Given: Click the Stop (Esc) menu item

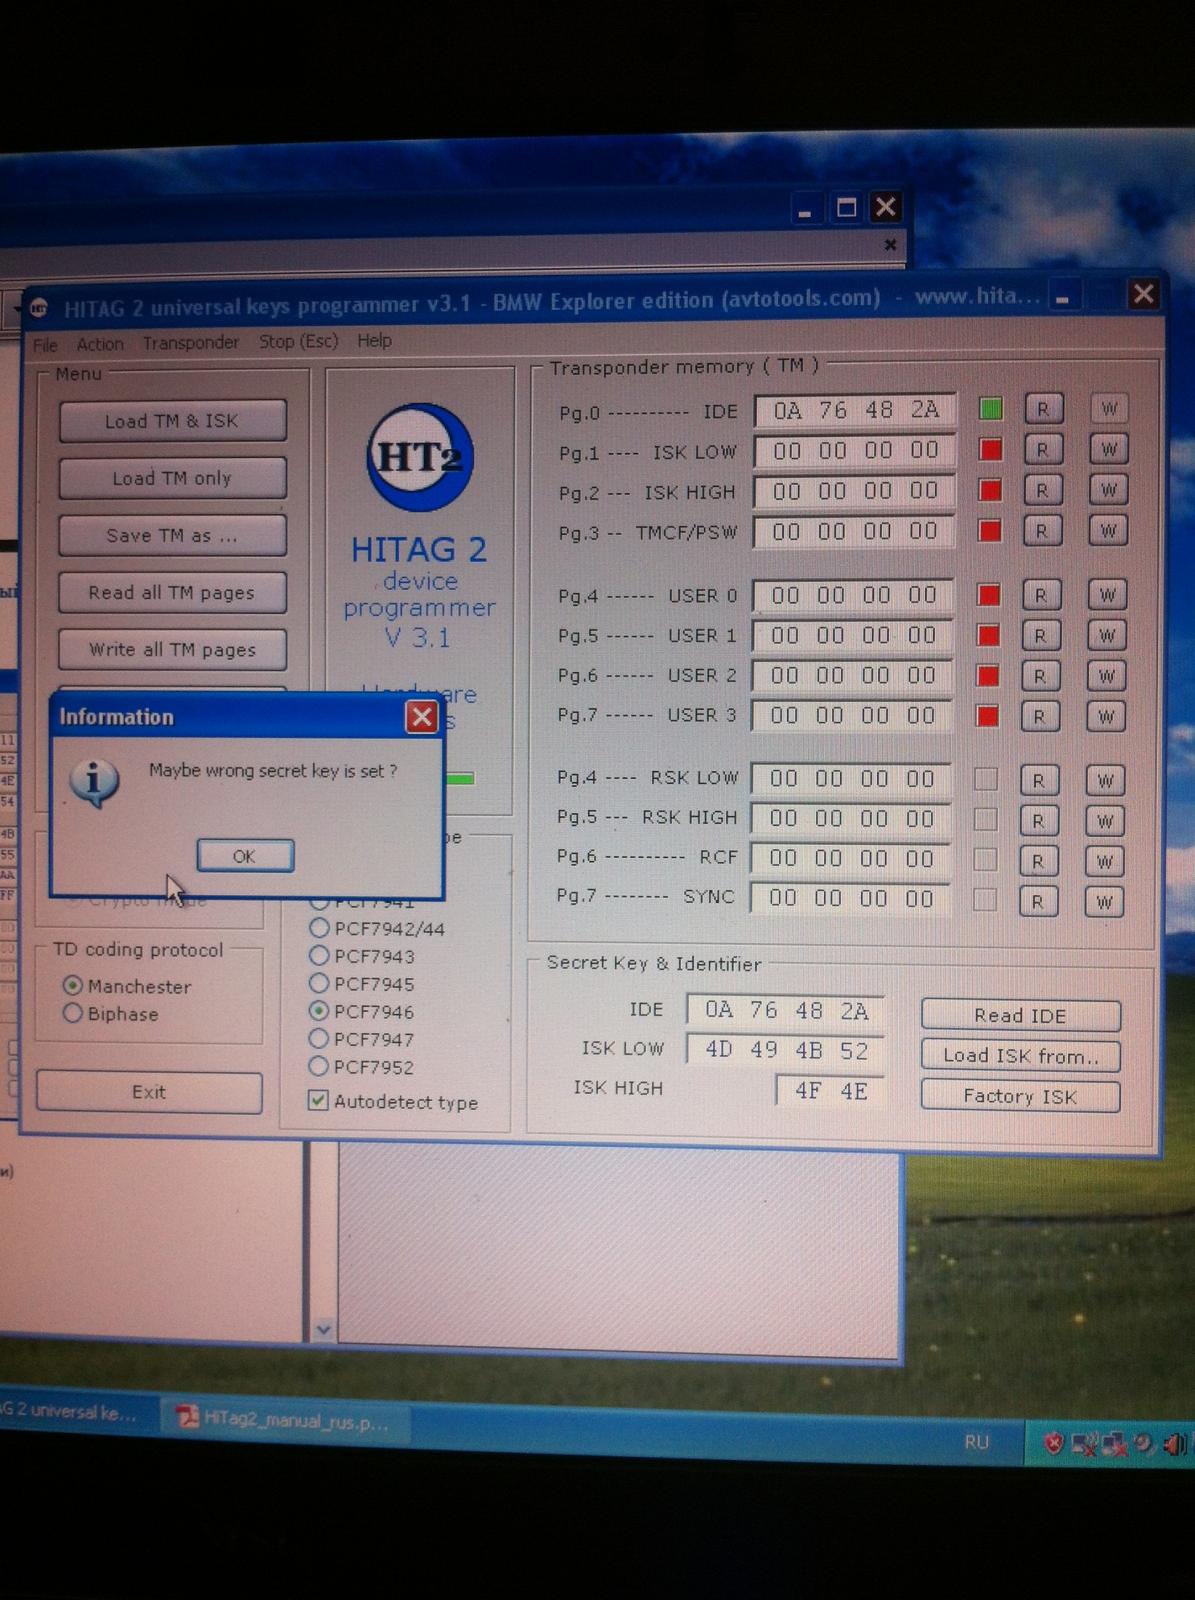Looking at the screenshot, I should (298, 341).
